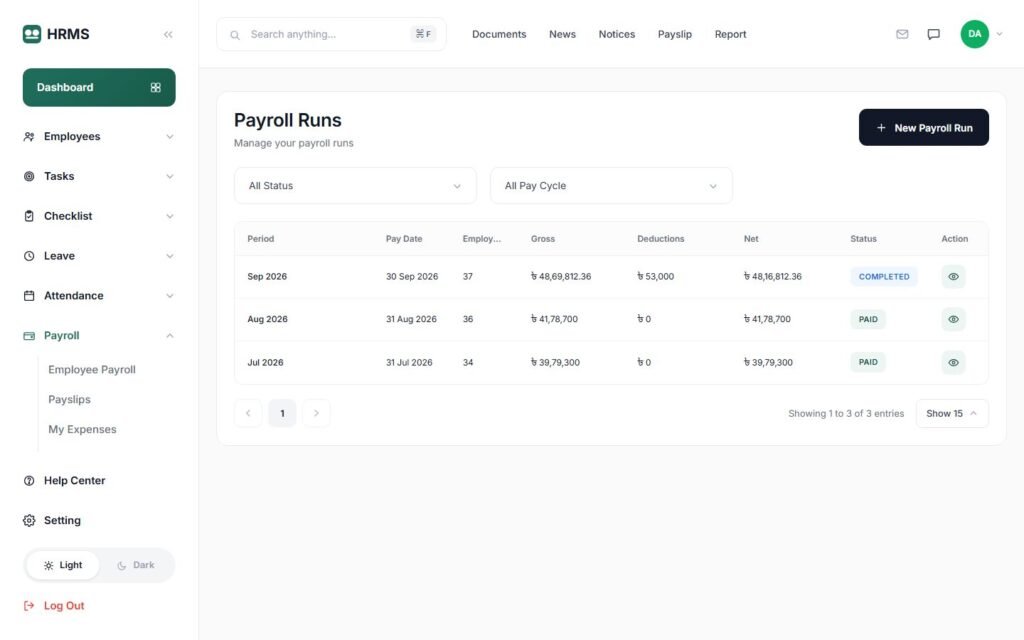Go to previous page arrow

click(x=248, y=413)
